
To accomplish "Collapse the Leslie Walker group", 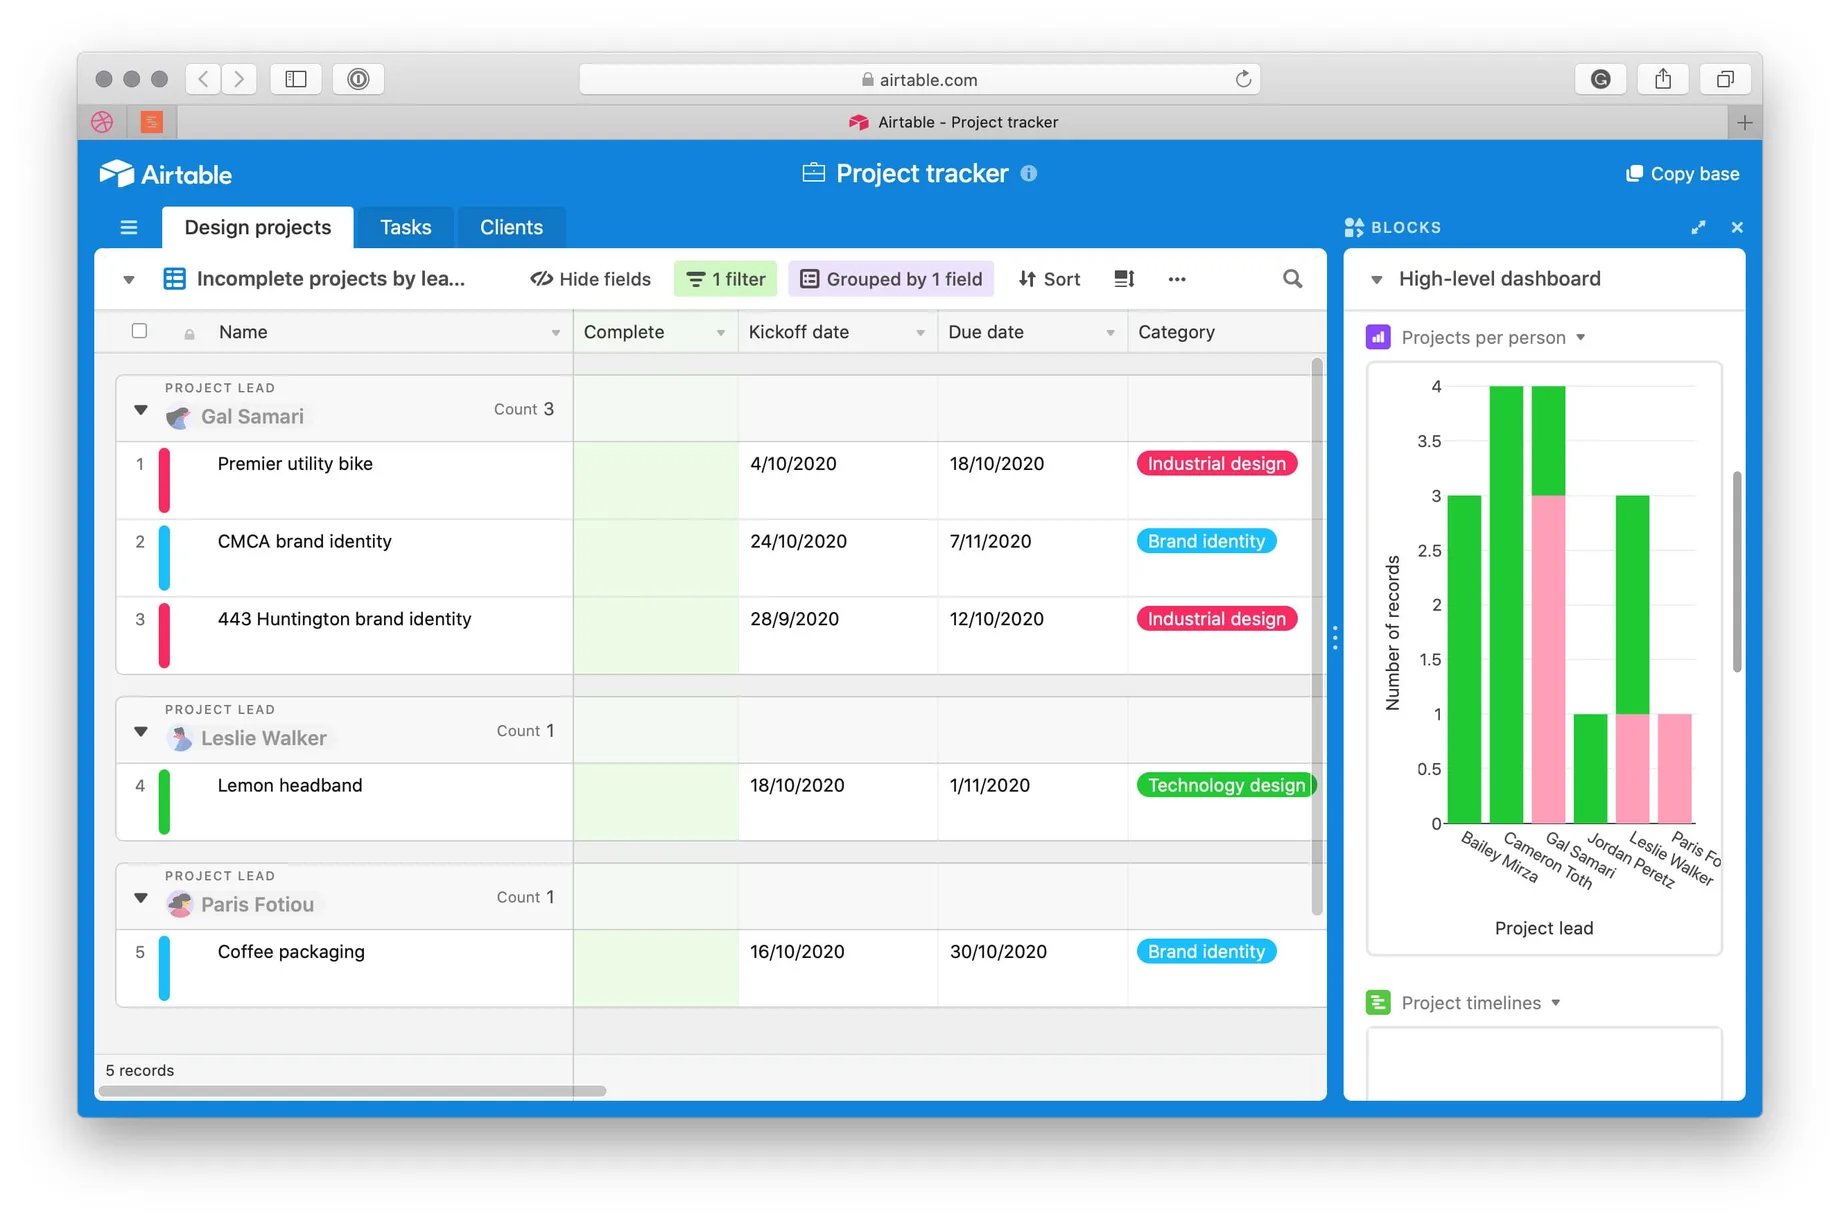I will [141, 732].
